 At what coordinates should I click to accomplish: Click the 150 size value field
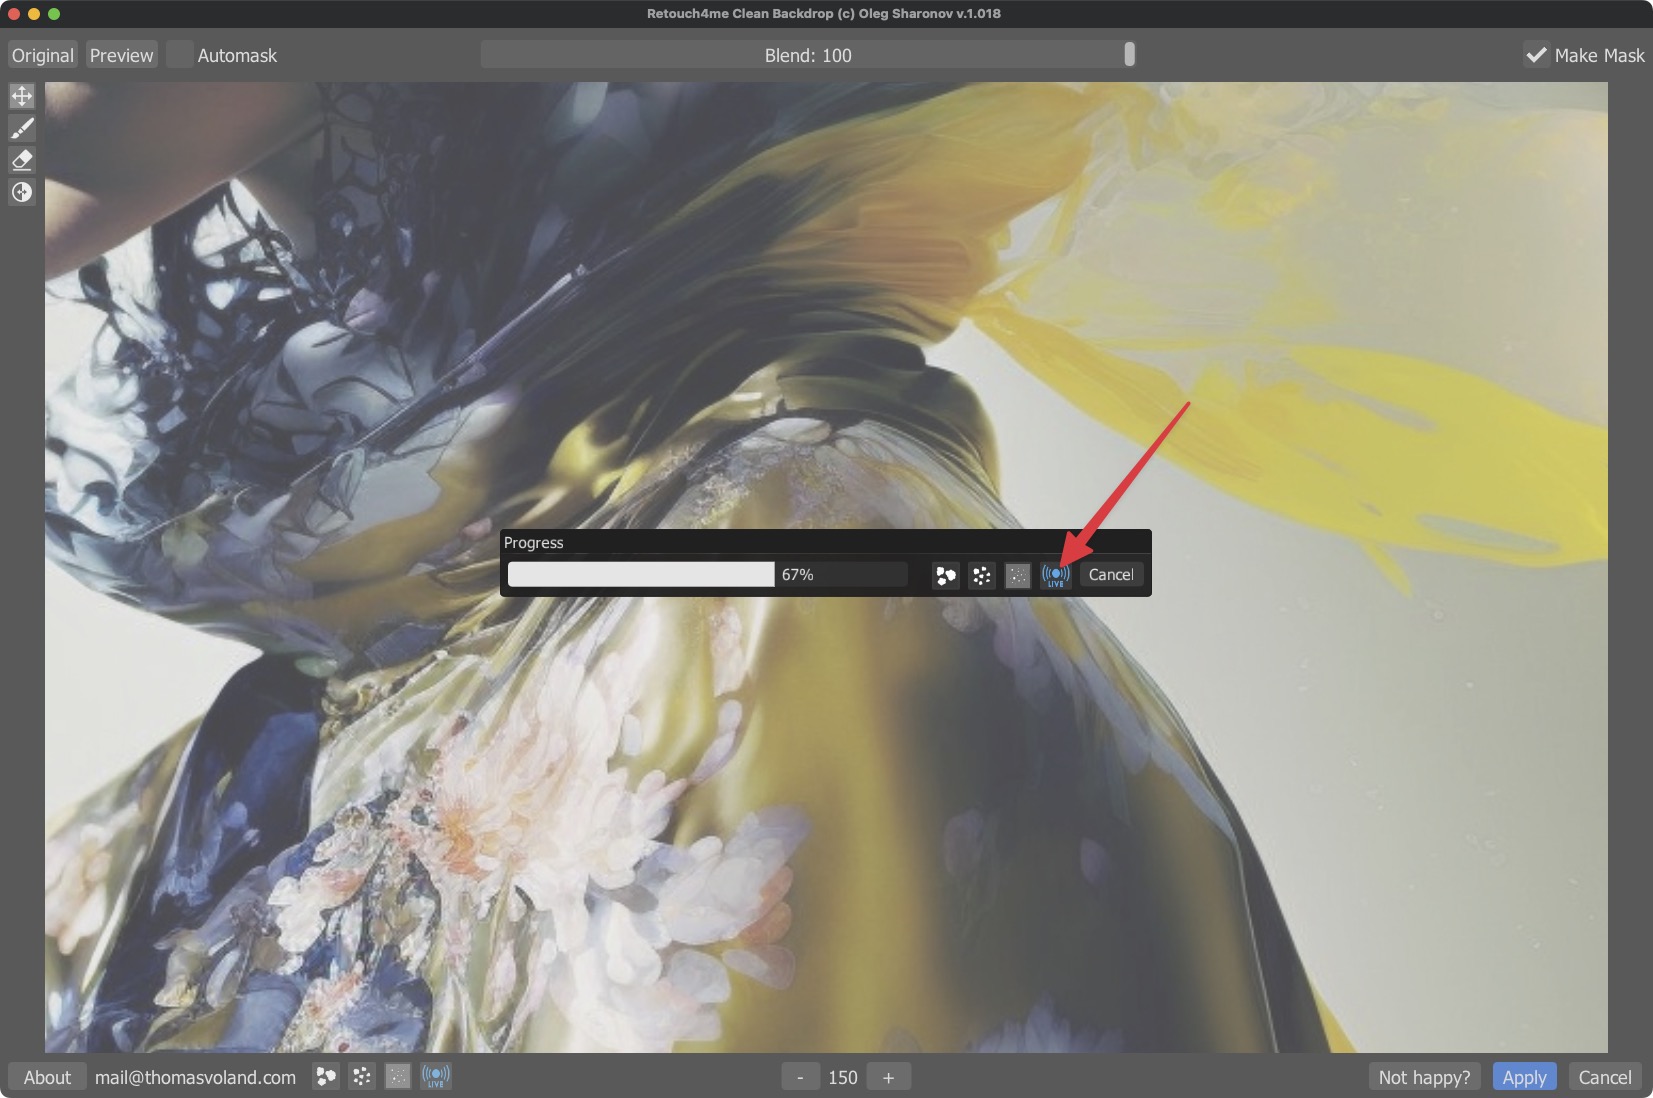pos(843,1077)
